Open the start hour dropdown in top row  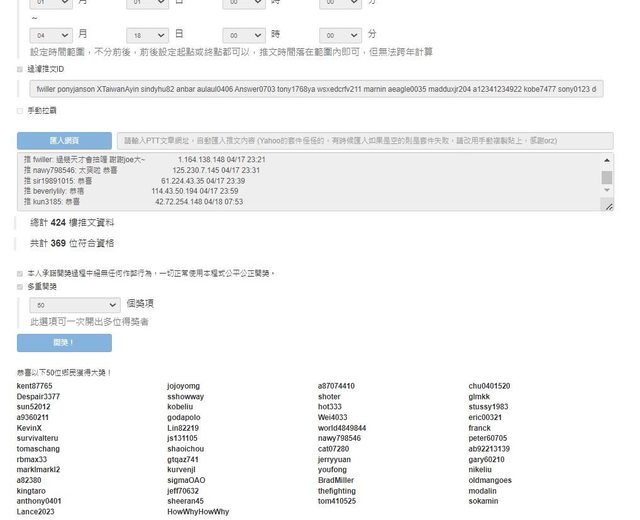[x=244, y=4]
